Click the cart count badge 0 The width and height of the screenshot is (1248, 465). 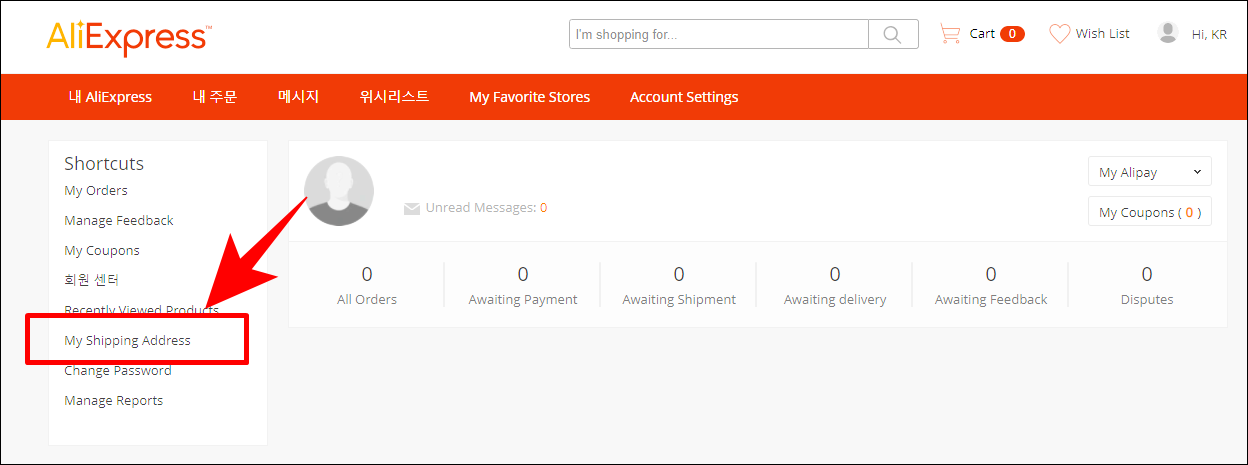click(x=1012, y=34)
